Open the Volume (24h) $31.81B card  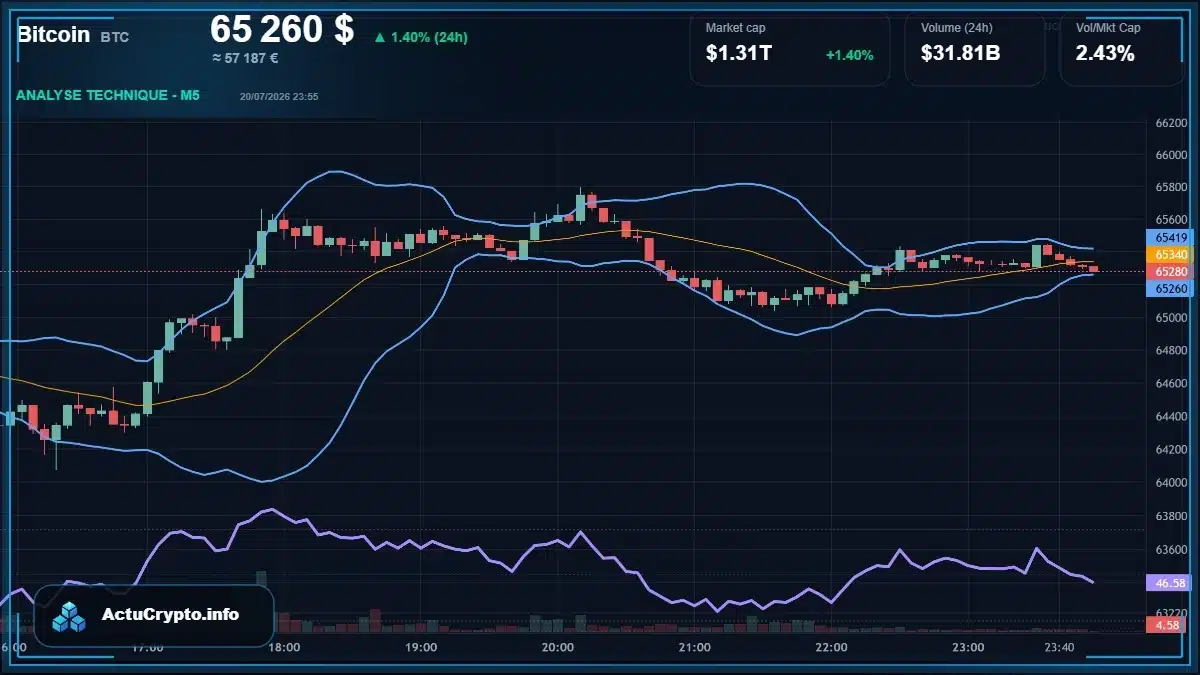[975, 47]
